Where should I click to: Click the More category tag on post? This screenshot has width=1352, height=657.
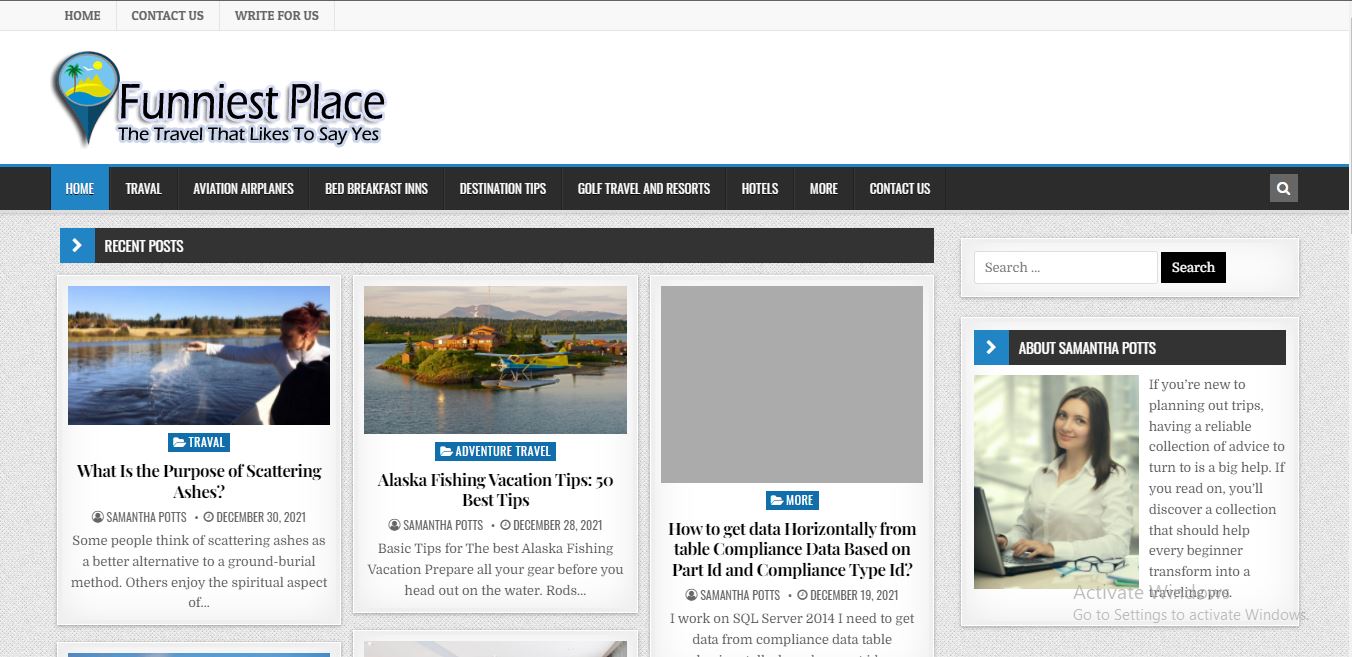[x=792, y=500]
